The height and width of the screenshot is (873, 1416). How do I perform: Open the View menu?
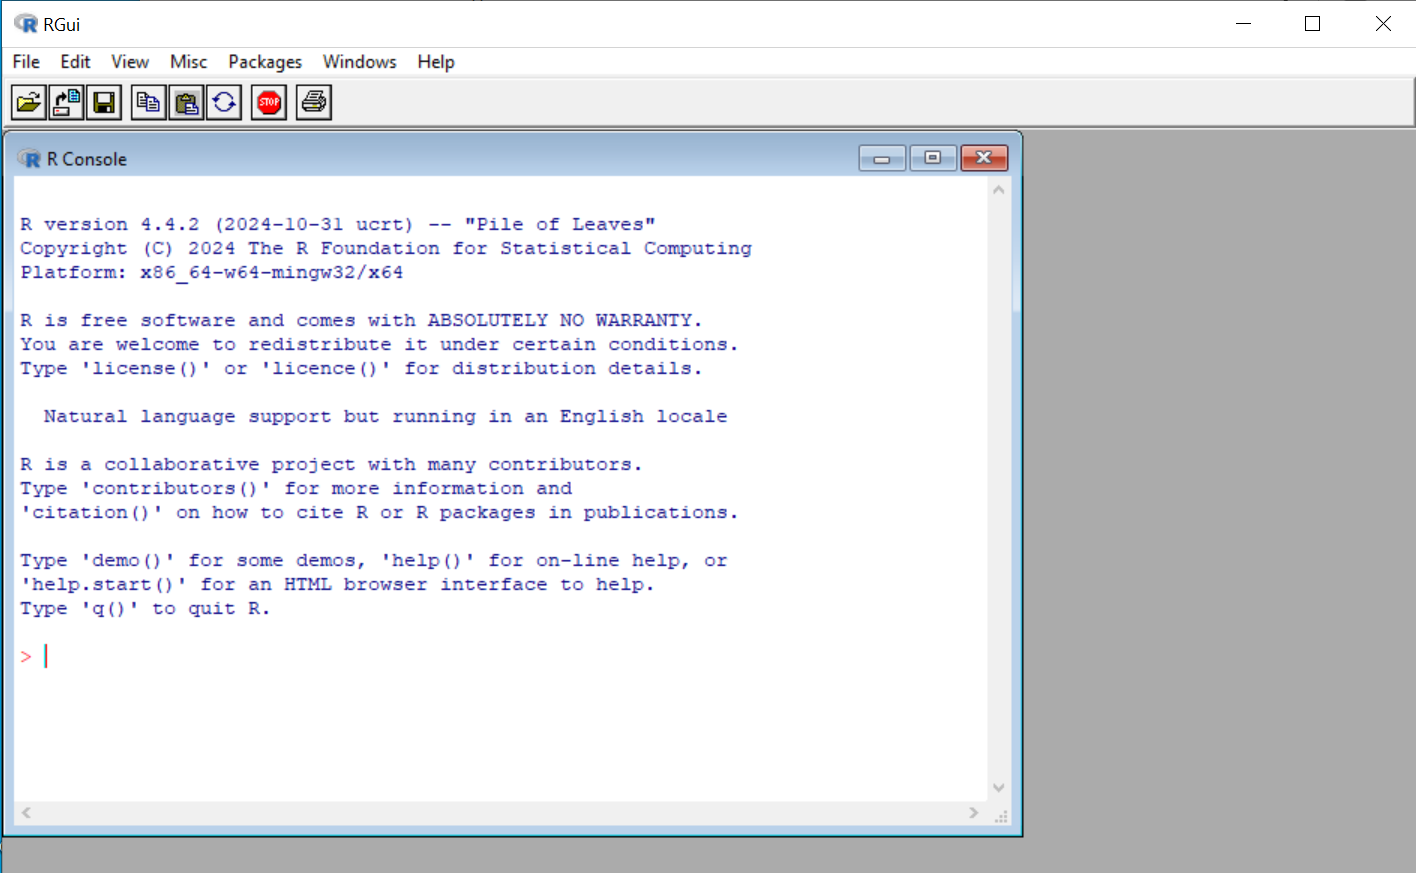130,62
